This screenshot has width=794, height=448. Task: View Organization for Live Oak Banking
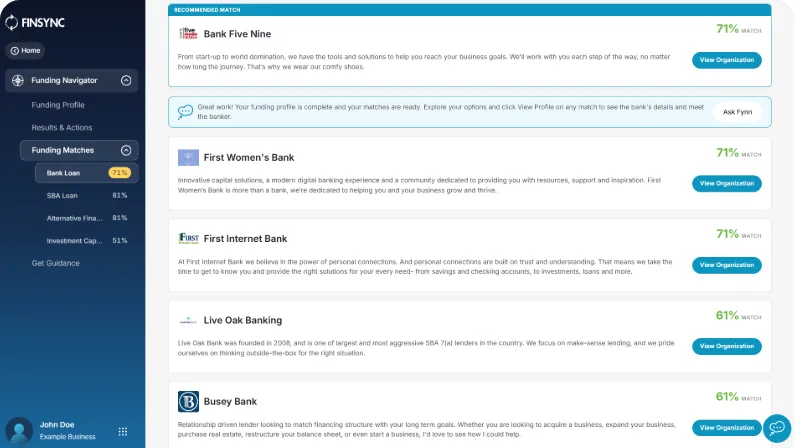(x=727, y=346)
